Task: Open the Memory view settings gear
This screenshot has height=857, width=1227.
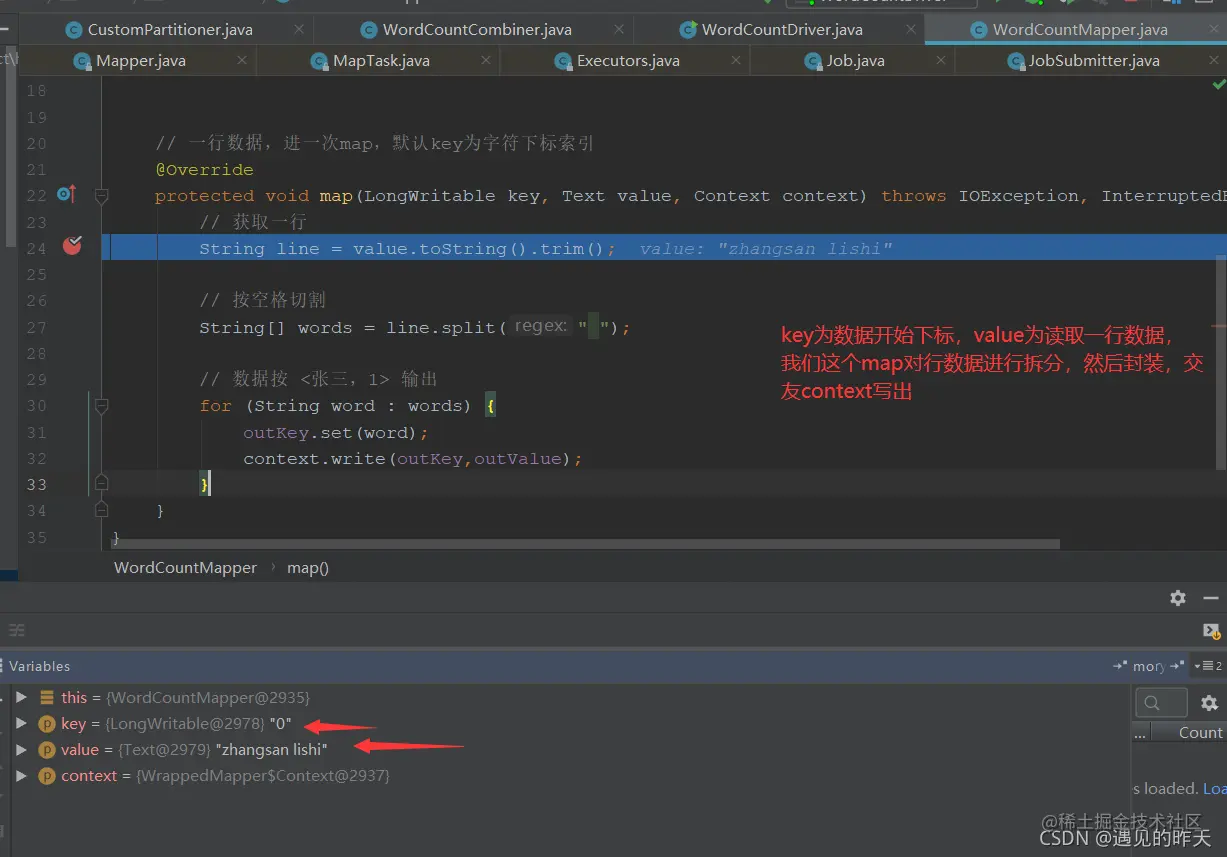Action: pyautogui.click(x=1209, y=703)
